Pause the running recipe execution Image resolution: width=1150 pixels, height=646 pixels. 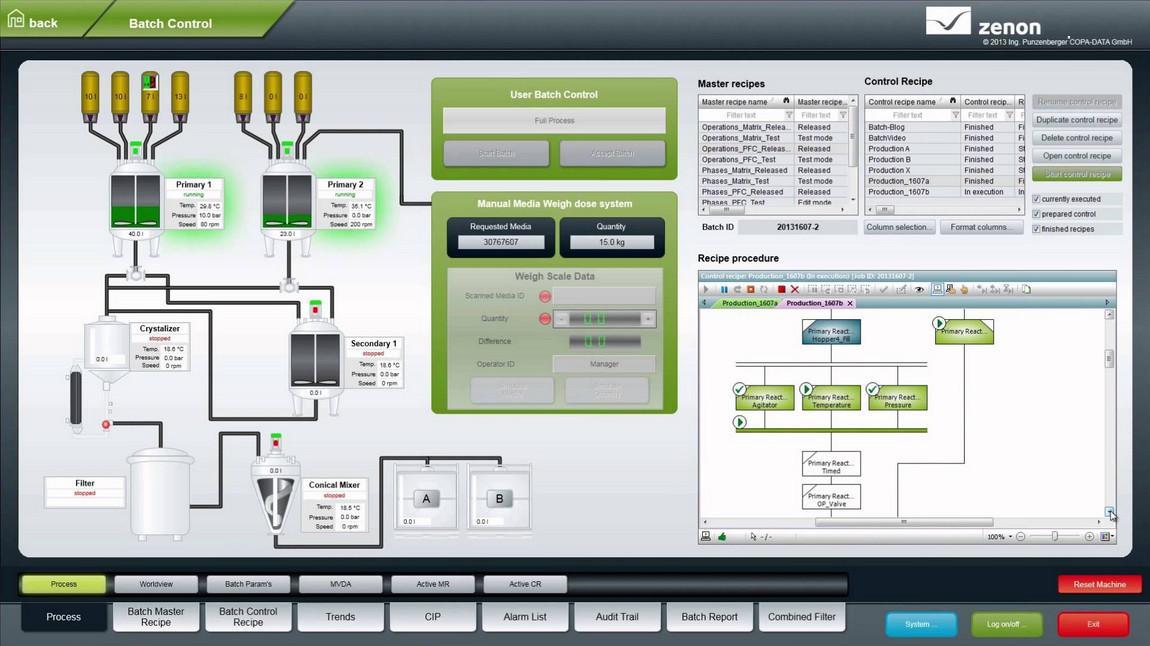(723, 289)
